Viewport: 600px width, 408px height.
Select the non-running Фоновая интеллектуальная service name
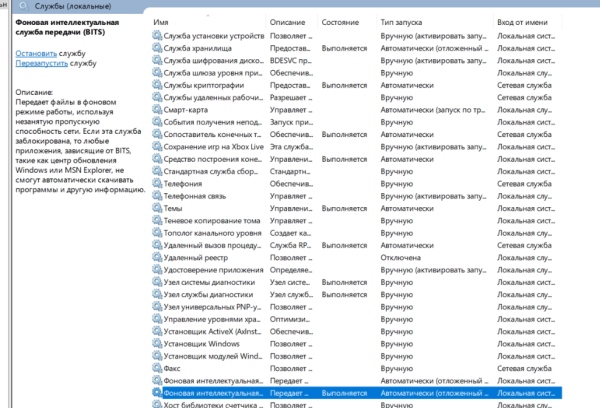(213, 381)
